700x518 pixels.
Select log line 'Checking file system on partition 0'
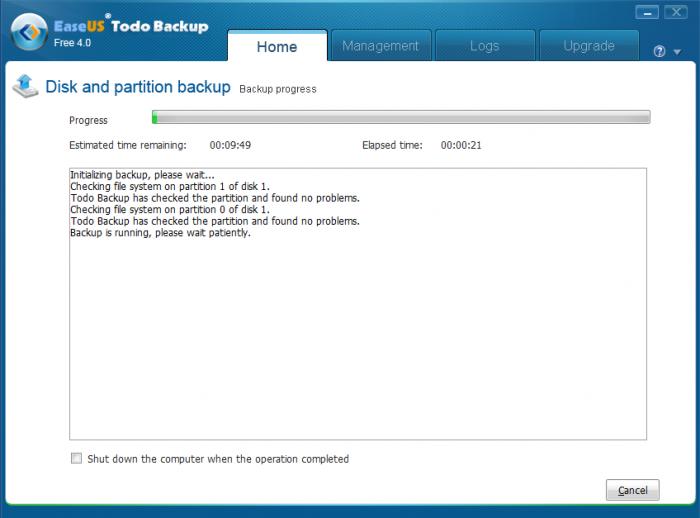(170, 209)
